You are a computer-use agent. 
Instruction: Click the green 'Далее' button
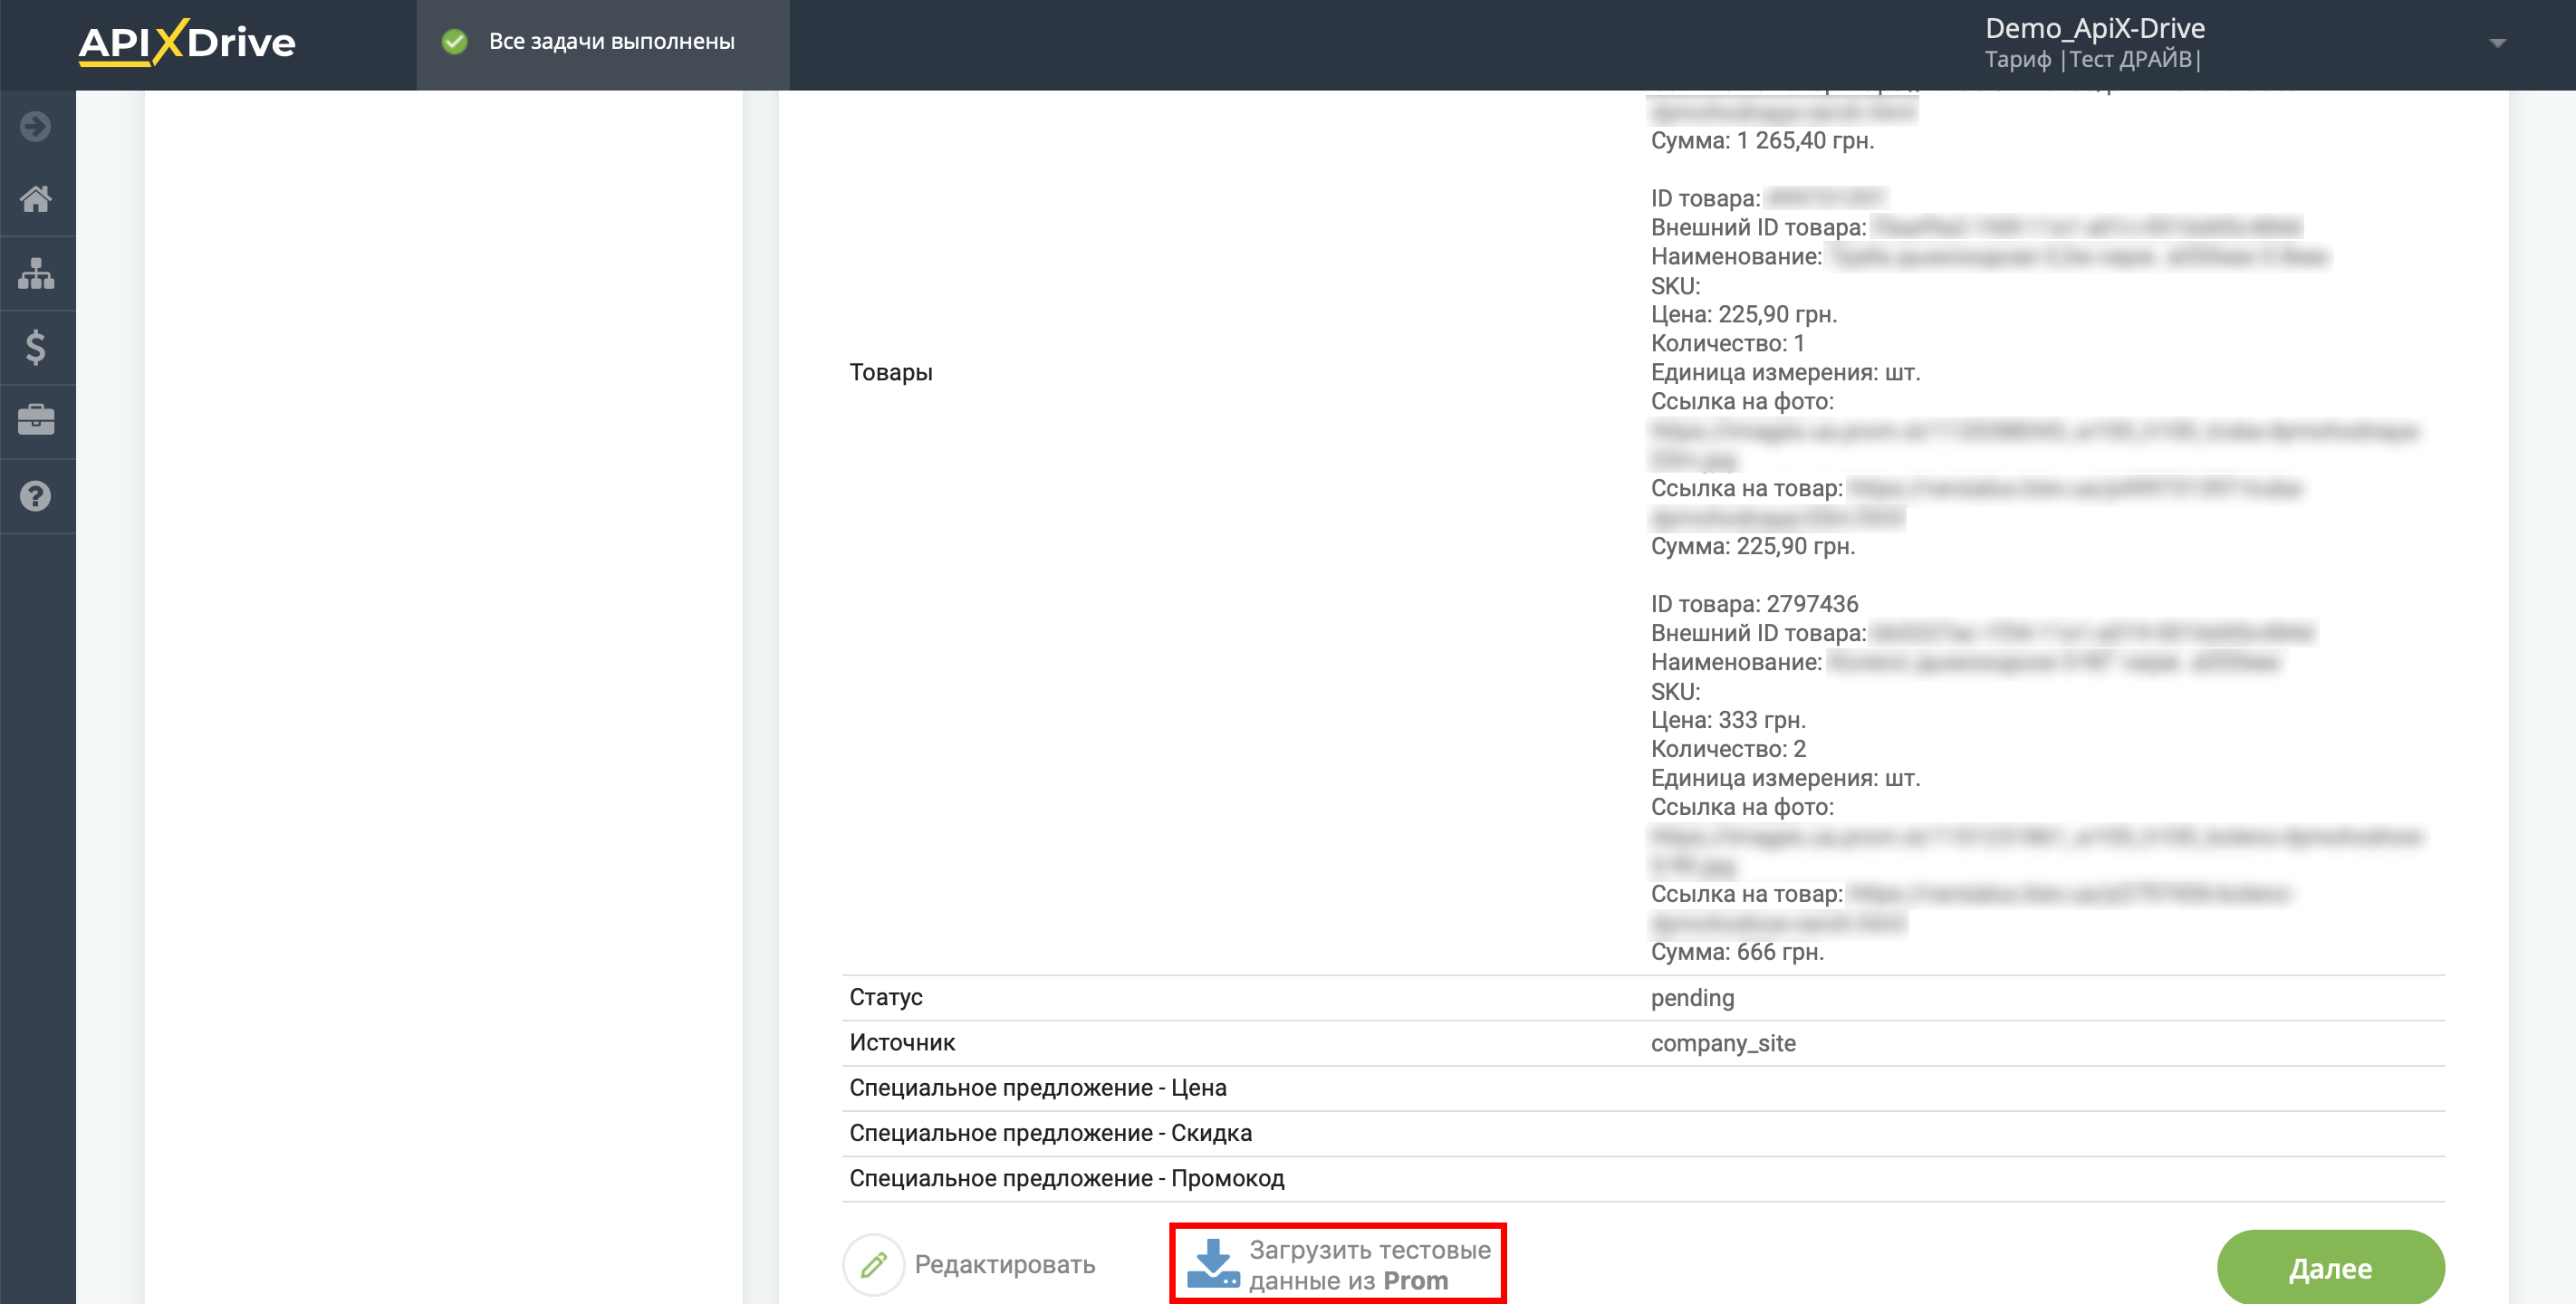tap(2331, 1268)
